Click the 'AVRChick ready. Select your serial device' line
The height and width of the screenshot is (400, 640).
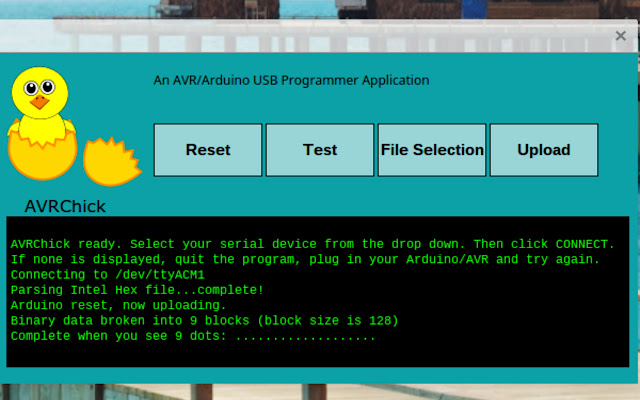tap(313, 244)
